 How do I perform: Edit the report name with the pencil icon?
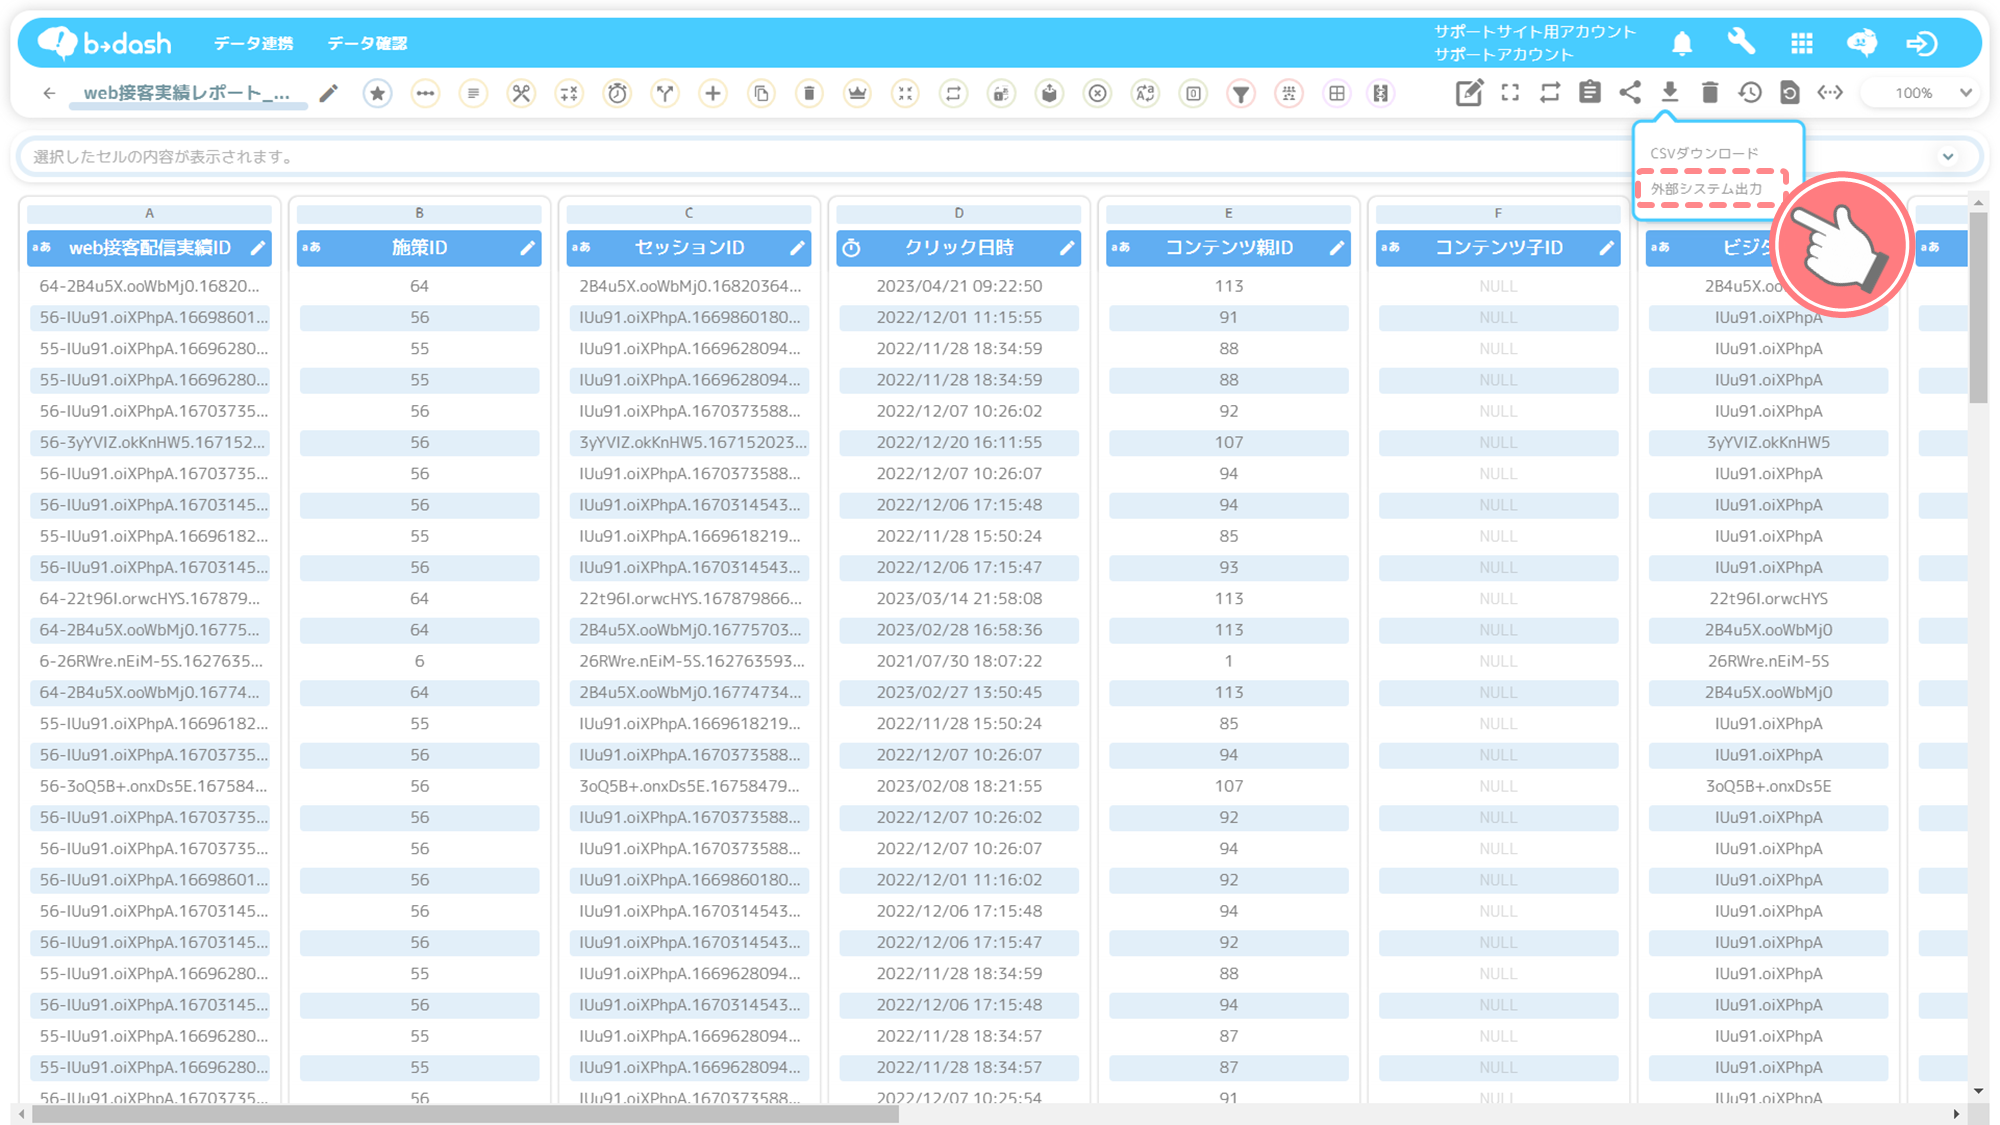coord(328,93)
